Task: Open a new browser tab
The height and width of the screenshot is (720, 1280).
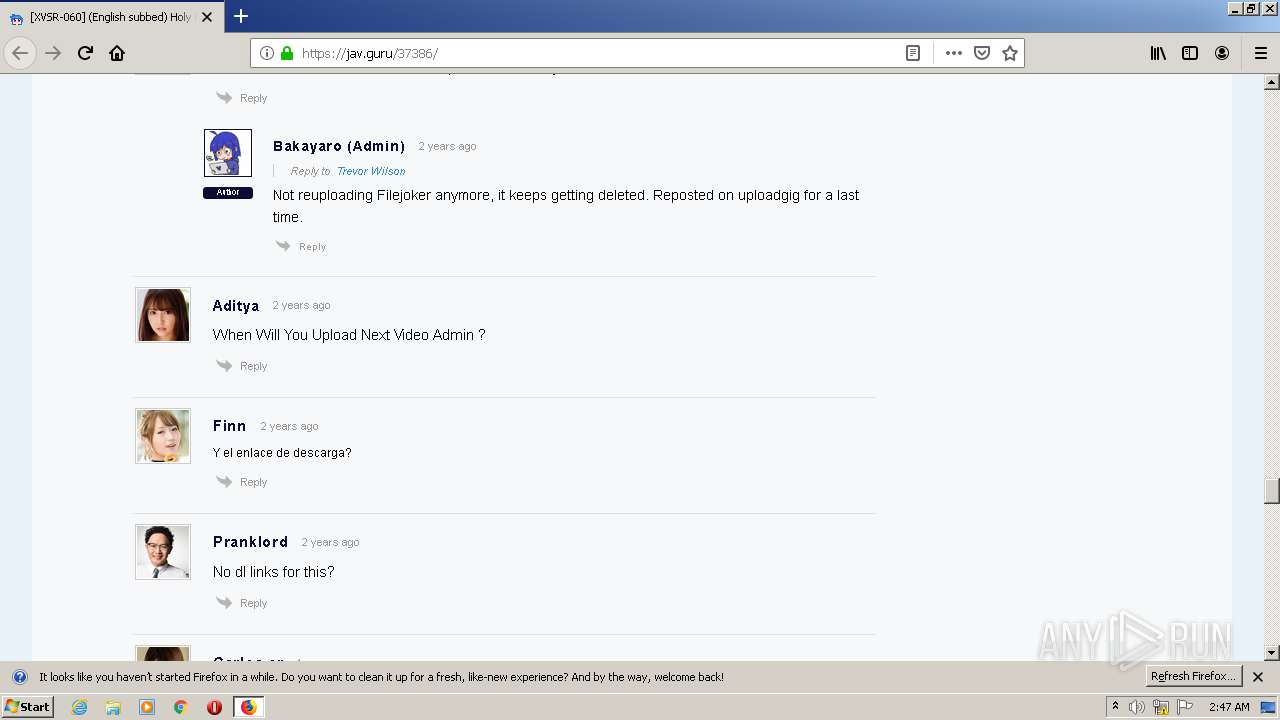Action: click(241, 16)
